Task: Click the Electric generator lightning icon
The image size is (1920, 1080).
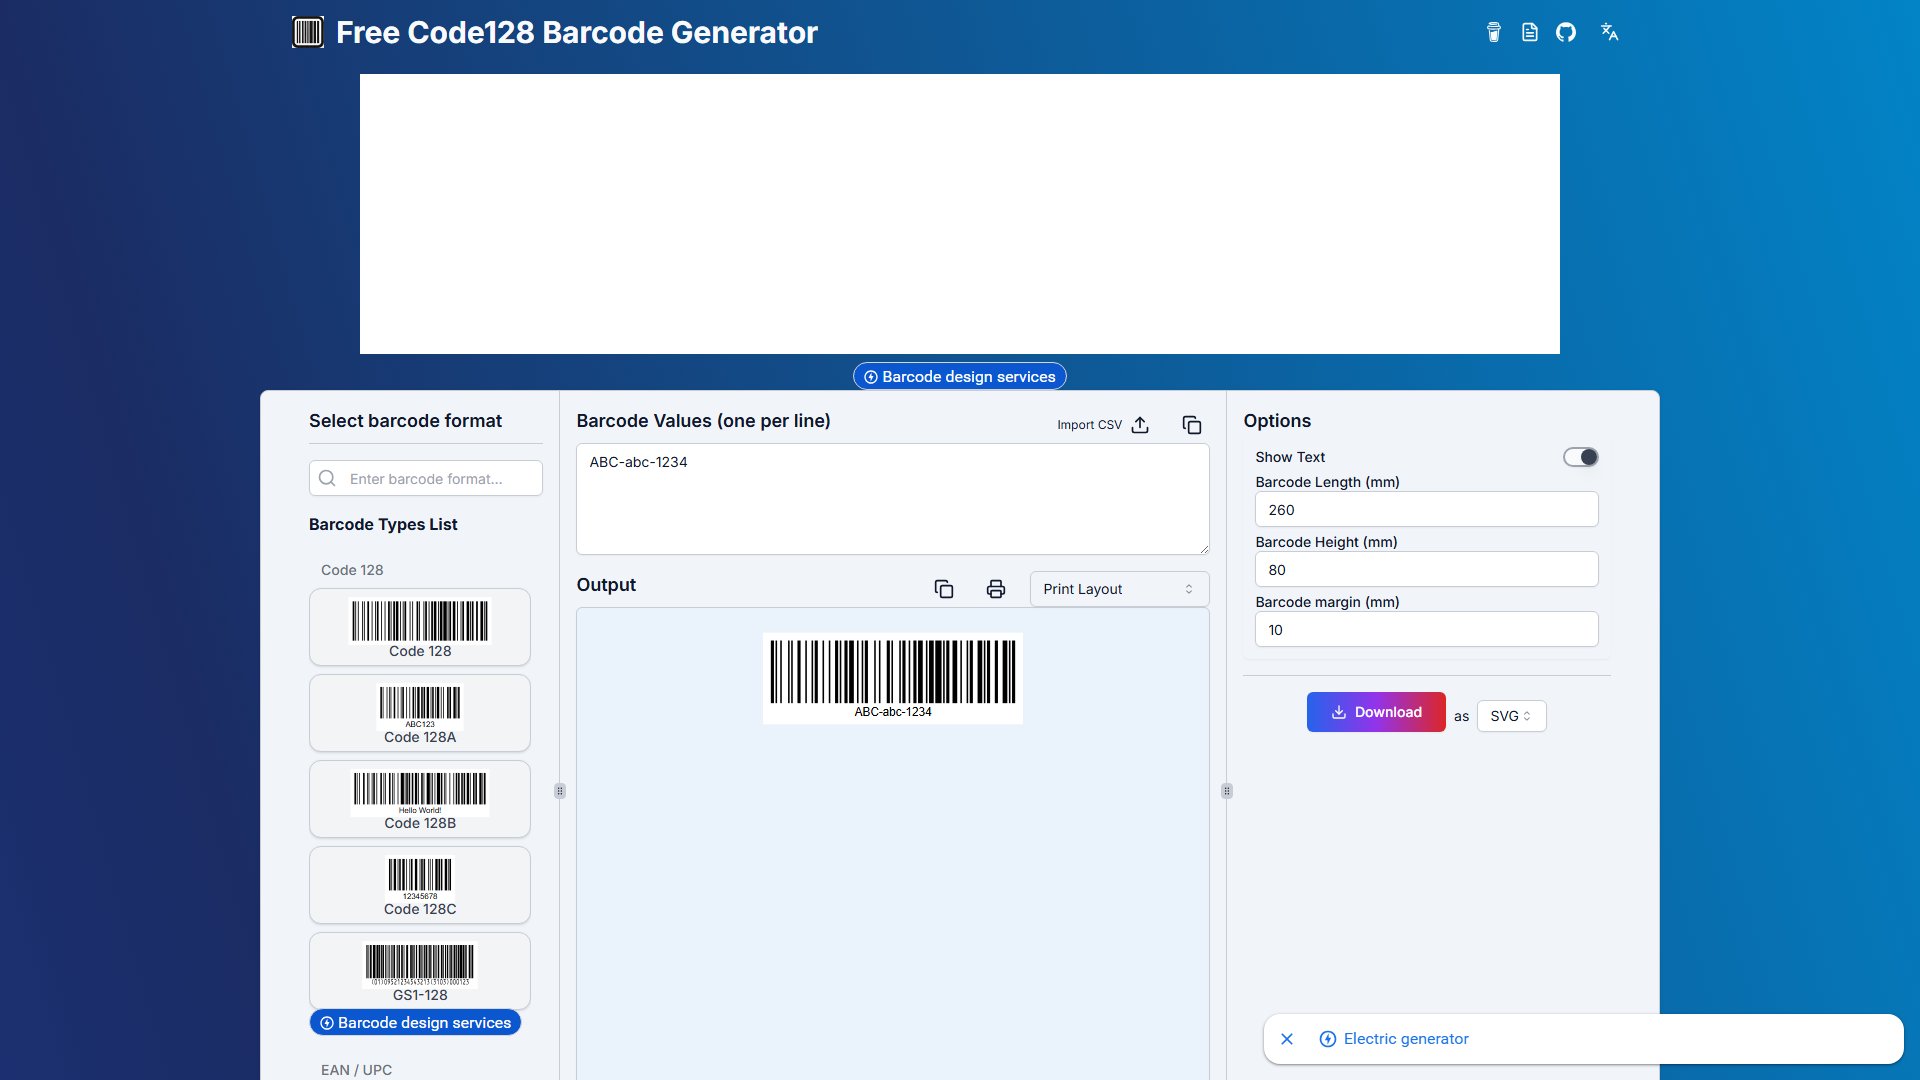Action: point(1328,1039)
